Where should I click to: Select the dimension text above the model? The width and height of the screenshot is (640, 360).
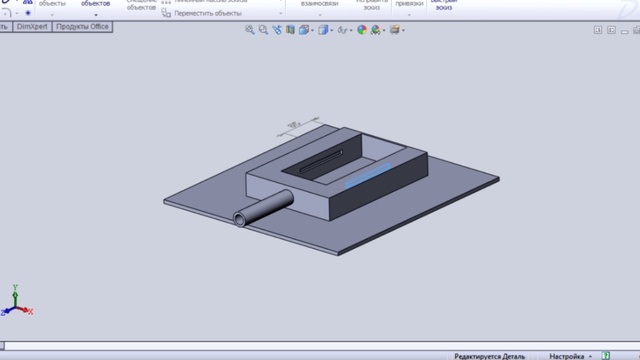pyautogui.click(x=294, y=124)
